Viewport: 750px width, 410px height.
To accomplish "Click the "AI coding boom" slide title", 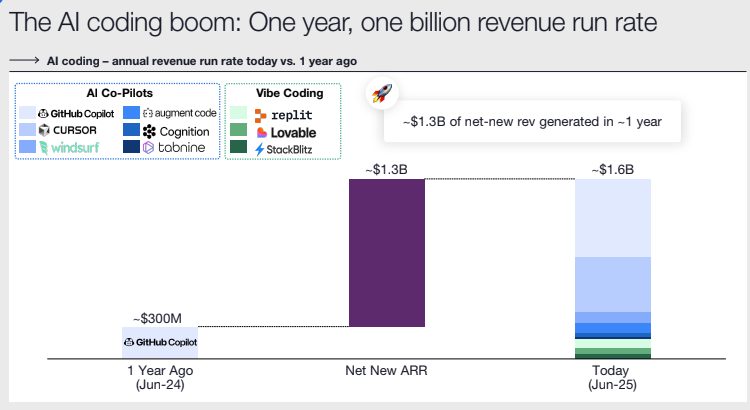I will pyautogui.click(x=333, y=22).
